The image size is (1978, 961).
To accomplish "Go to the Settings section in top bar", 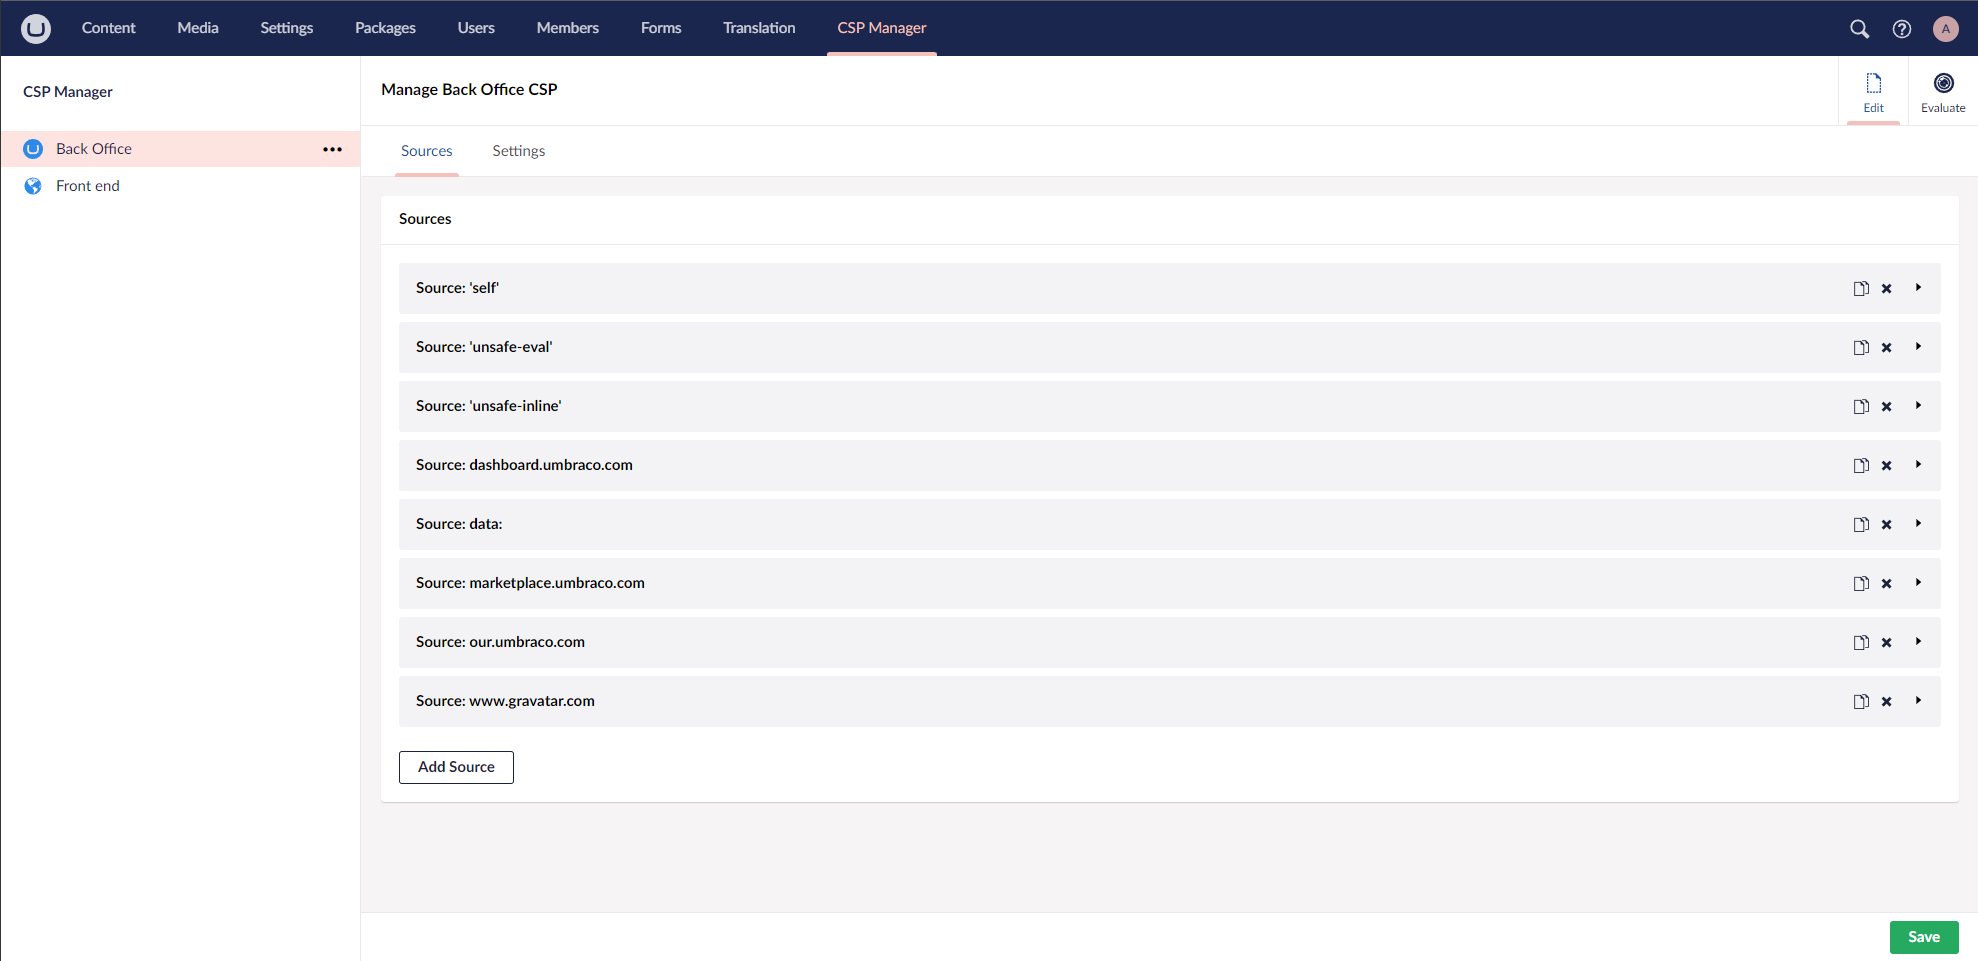I will pyautogui.click(x=287, y=28).
